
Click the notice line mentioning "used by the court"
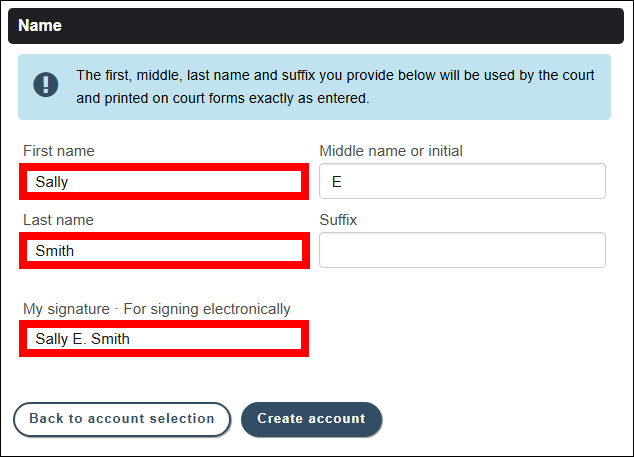(x=336, y=76)
